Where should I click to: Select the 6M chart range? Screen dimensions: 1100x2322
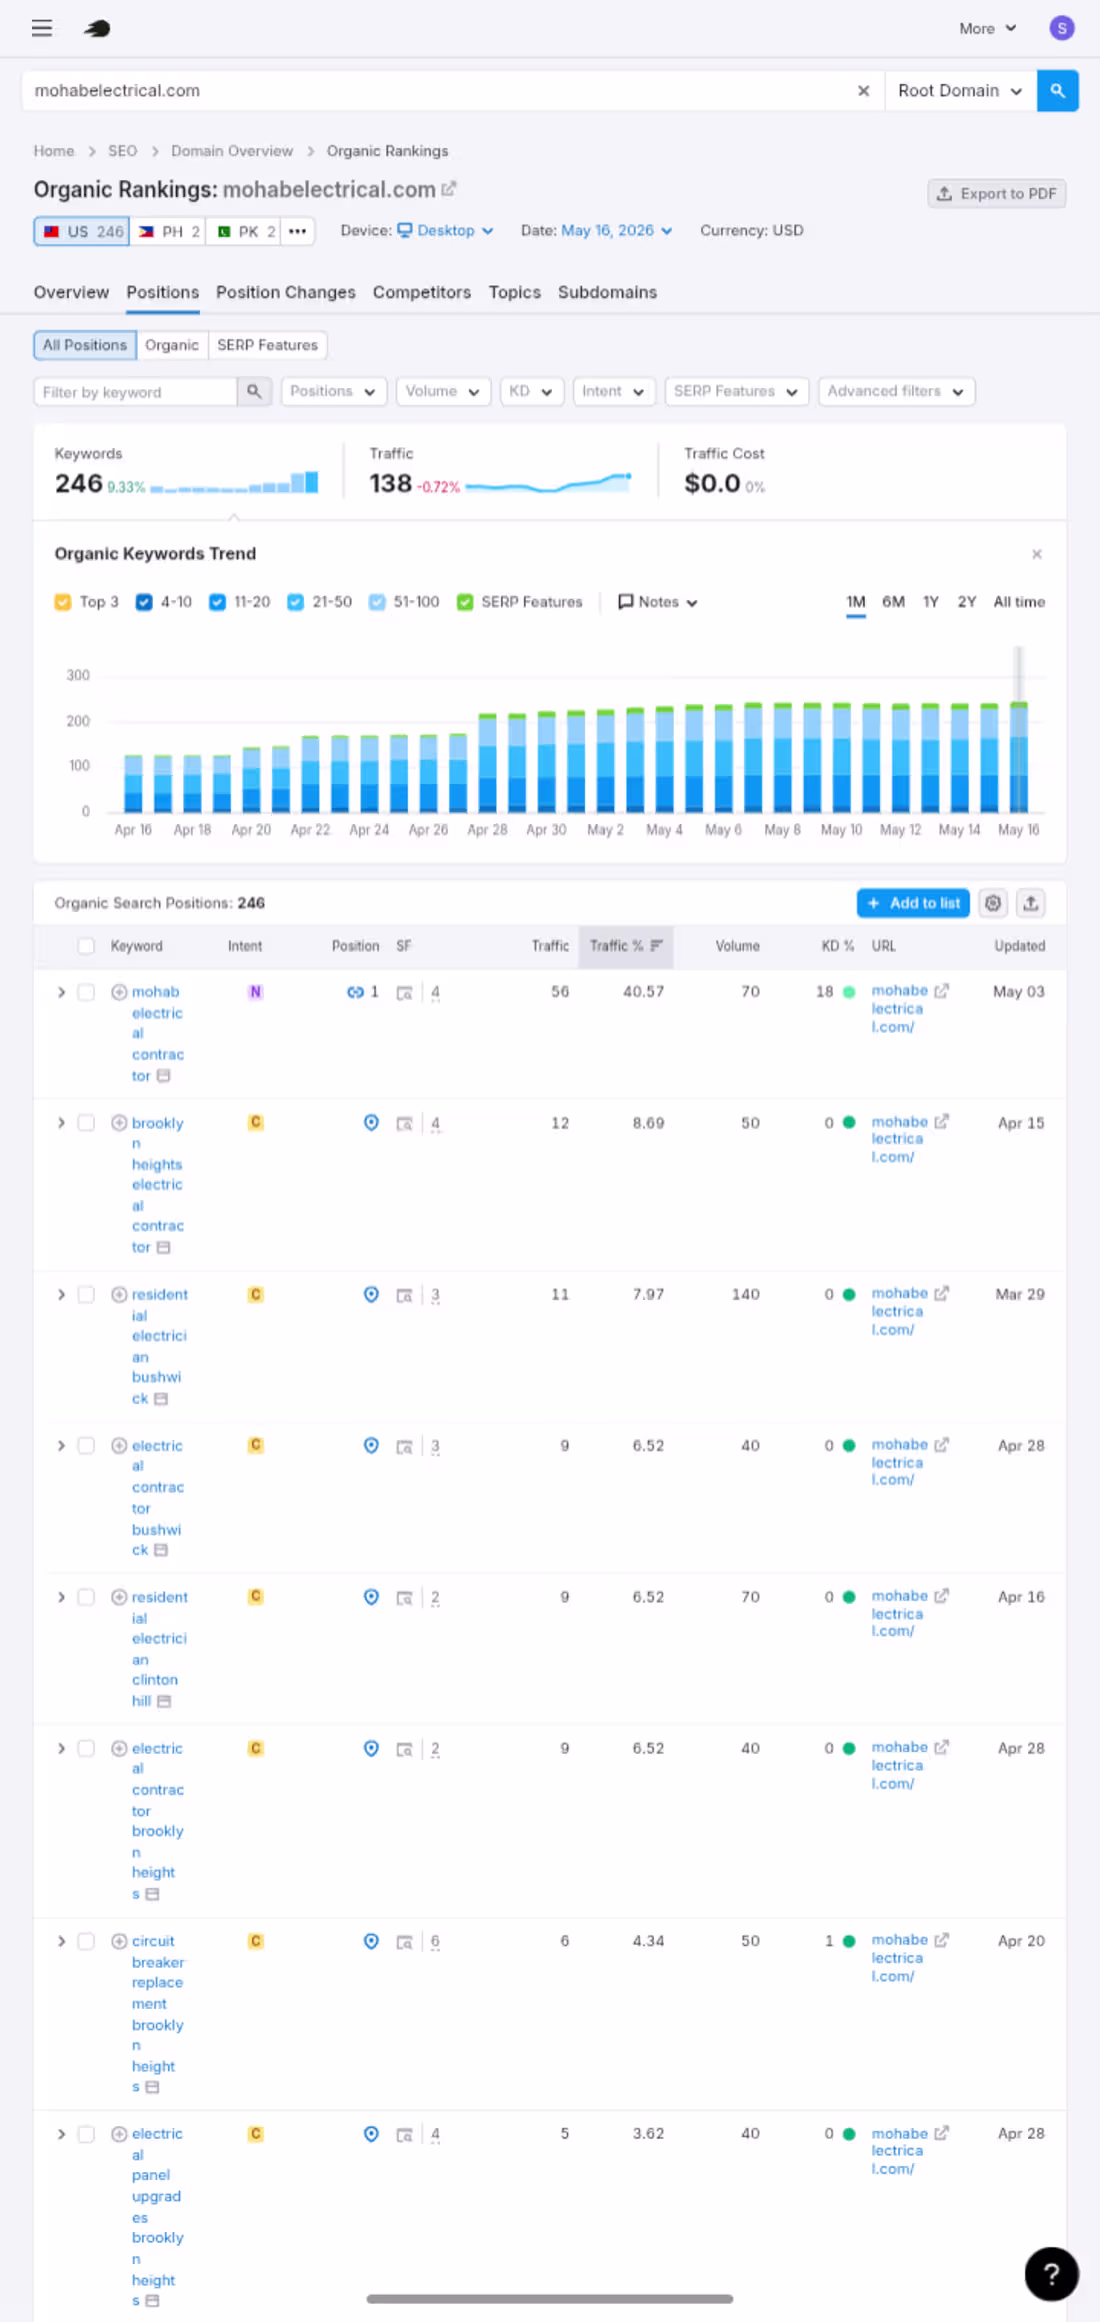coord(893,602)
